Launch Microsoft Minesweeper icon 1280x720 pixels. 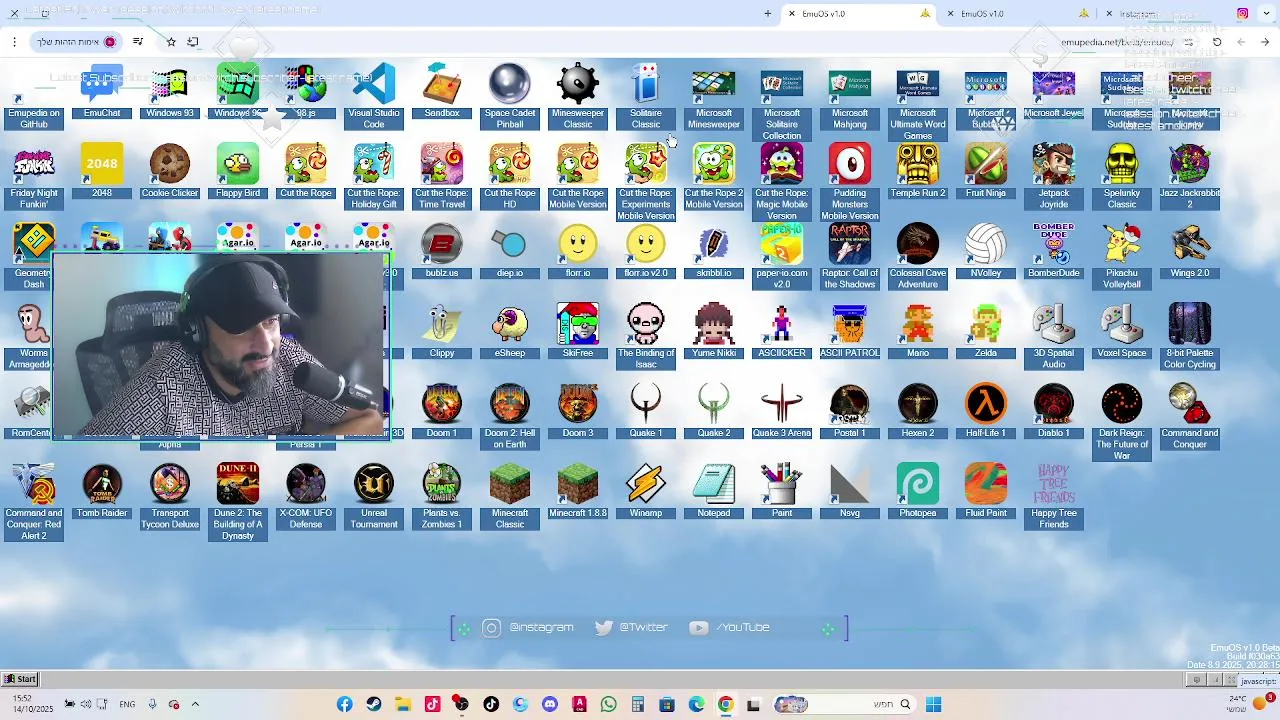click(714, 97)
